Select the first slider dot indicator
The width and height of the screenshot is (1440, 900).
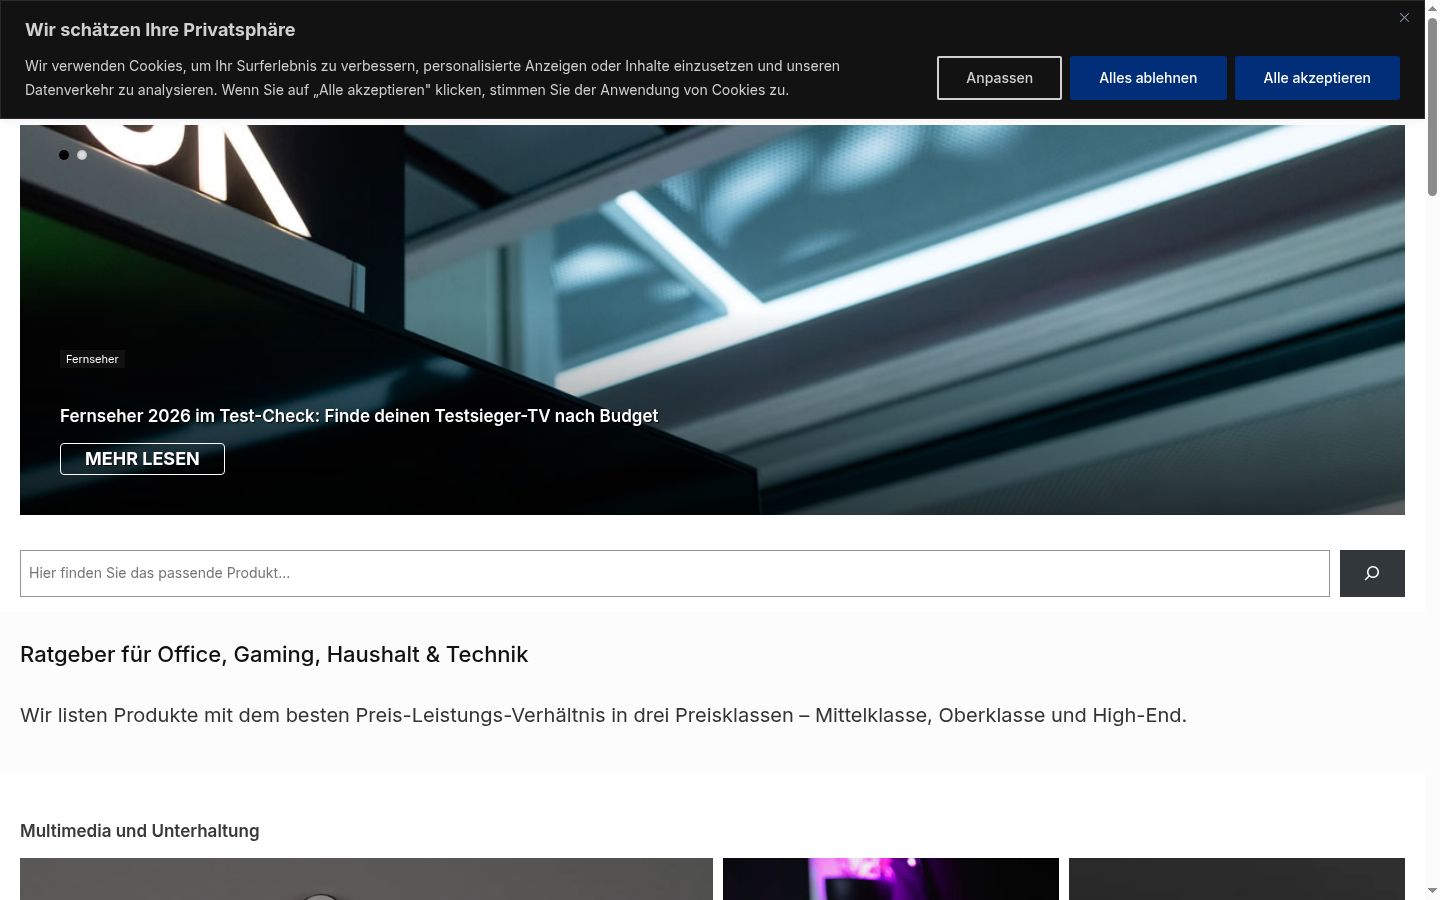coord(64,155)
